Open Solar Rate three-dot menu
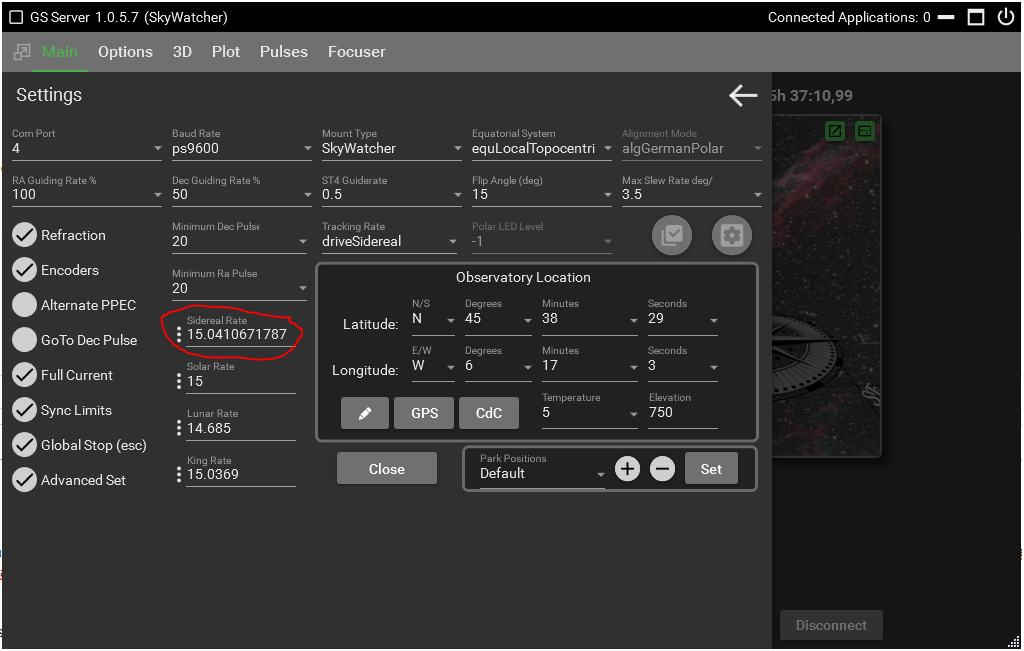 179,381
